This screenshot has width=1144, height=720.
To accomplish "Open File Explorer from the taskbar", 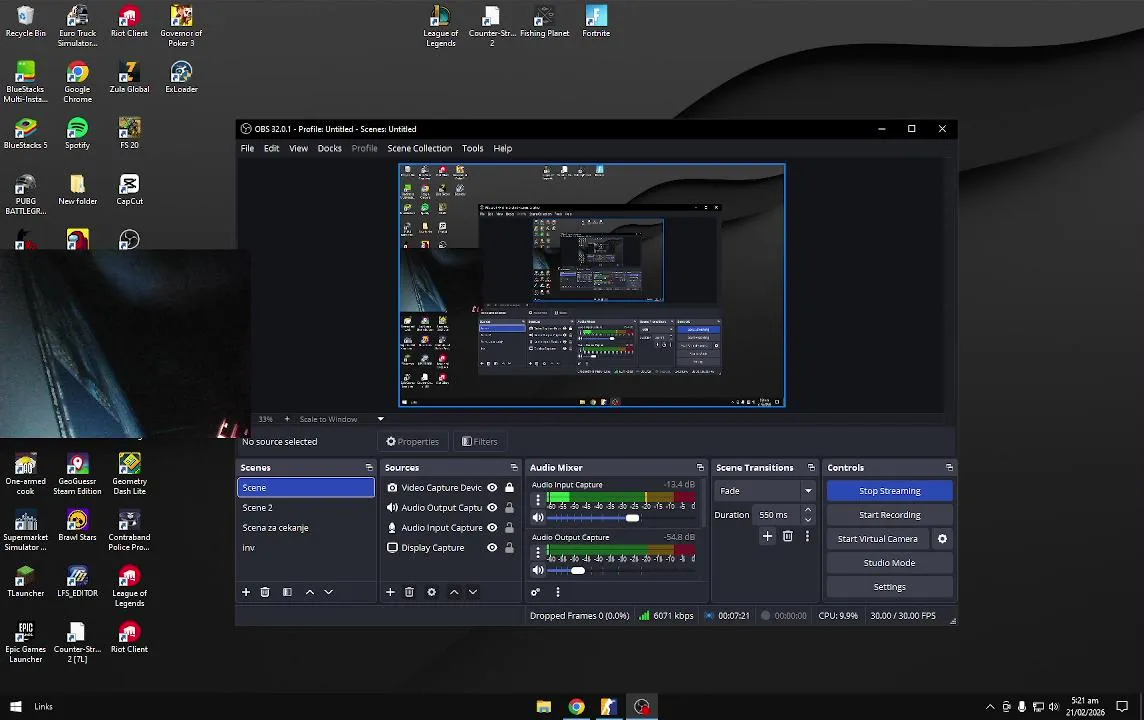I will [544, 706].
